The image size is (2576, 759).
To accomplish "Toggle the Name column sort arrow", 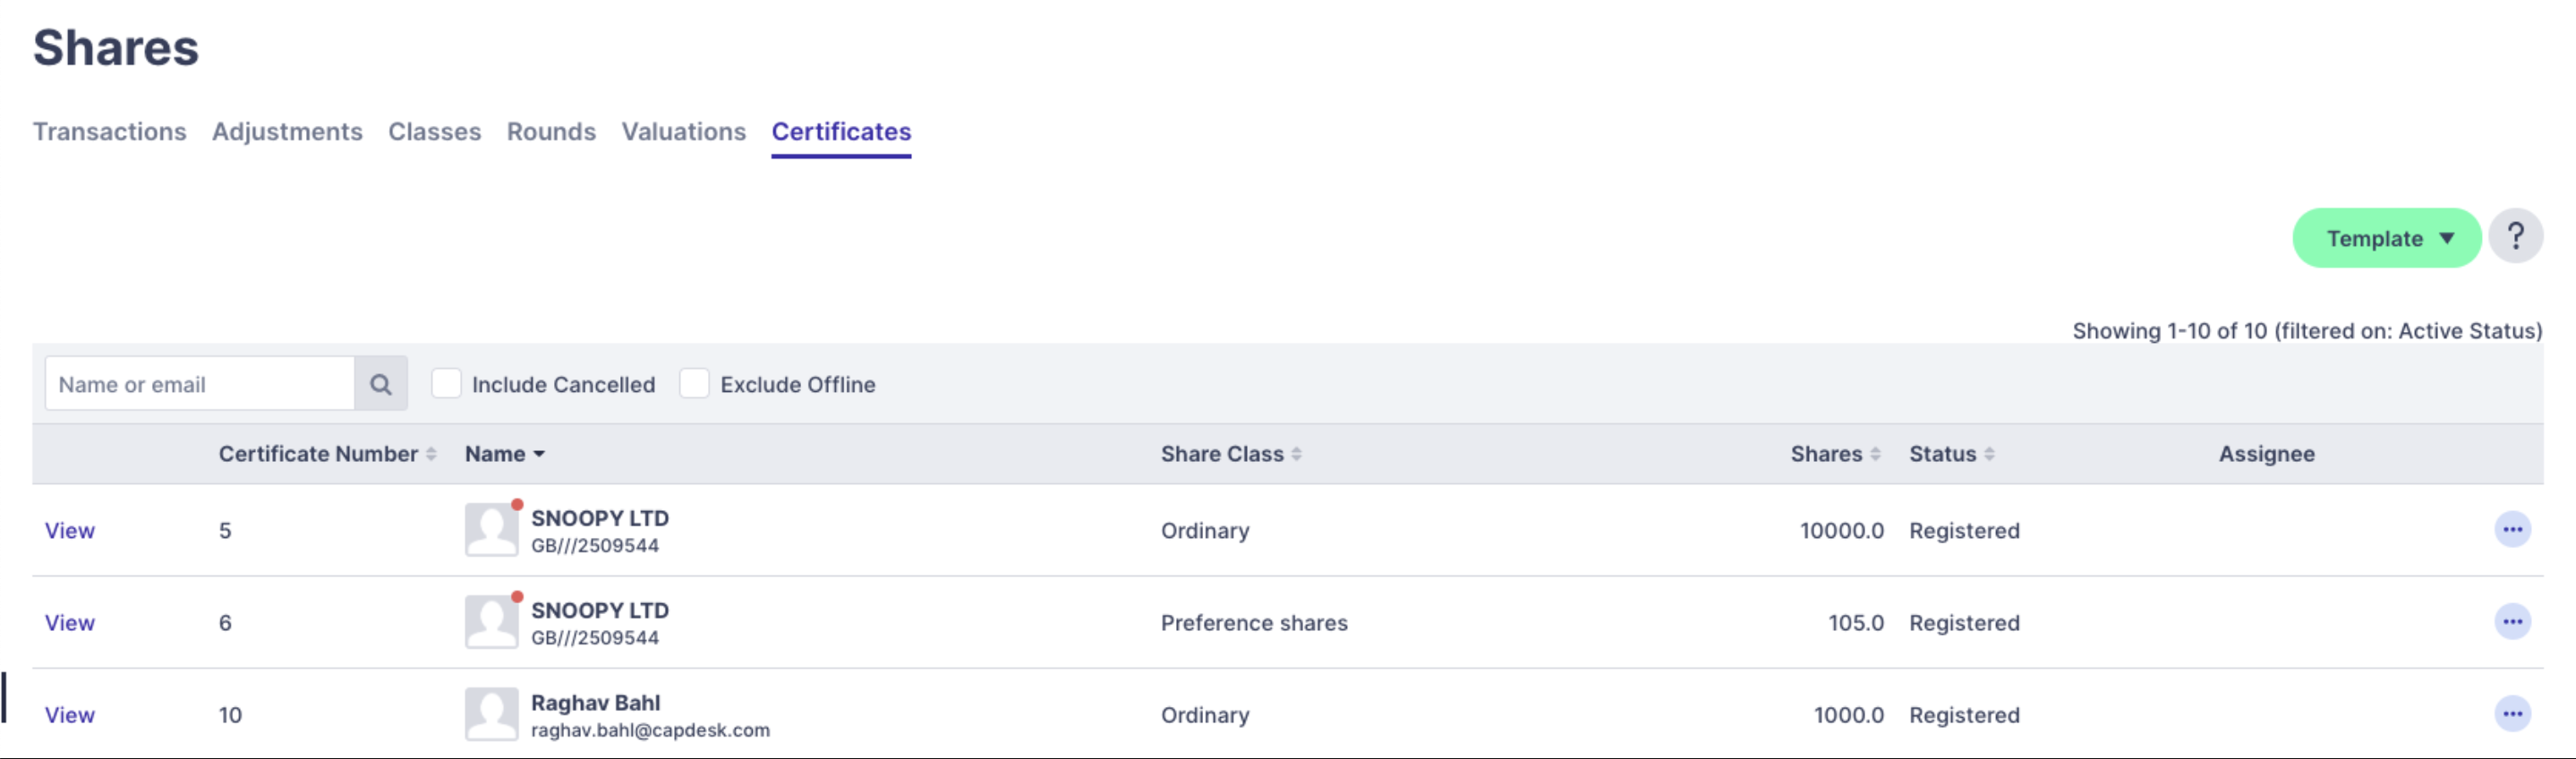I will pos(539,455).
